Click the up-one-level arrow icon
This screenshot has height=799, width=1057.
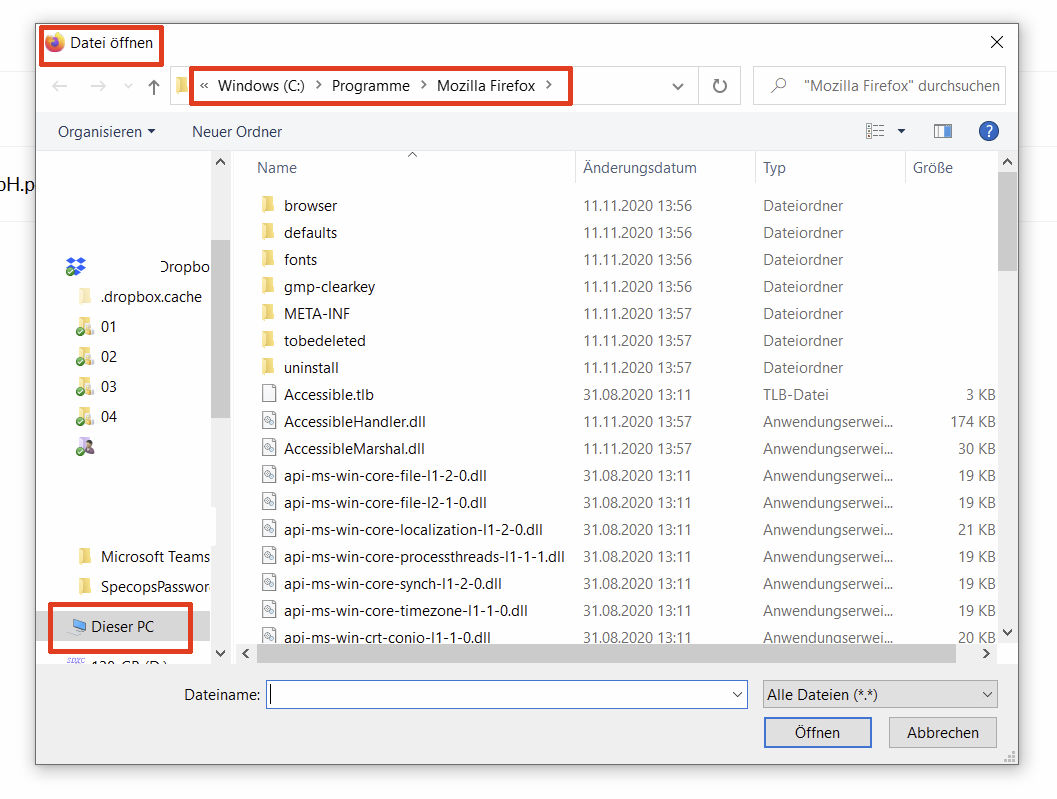tap(154, 87)
